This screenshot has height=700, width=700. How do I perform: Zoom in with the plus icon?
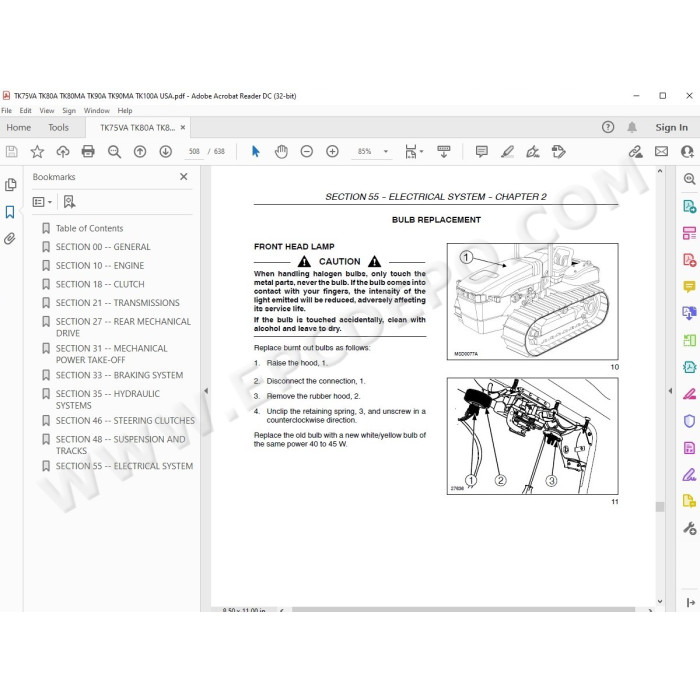tap(332, 152)
